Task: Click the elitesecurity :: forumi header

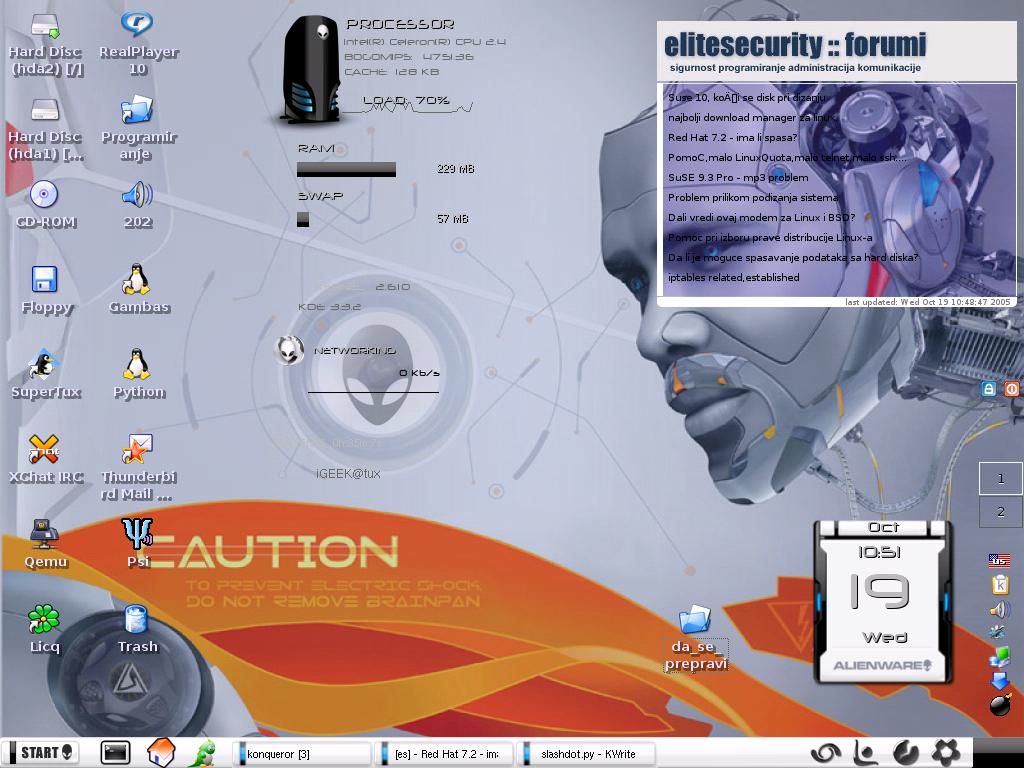Action: [795, 45]
